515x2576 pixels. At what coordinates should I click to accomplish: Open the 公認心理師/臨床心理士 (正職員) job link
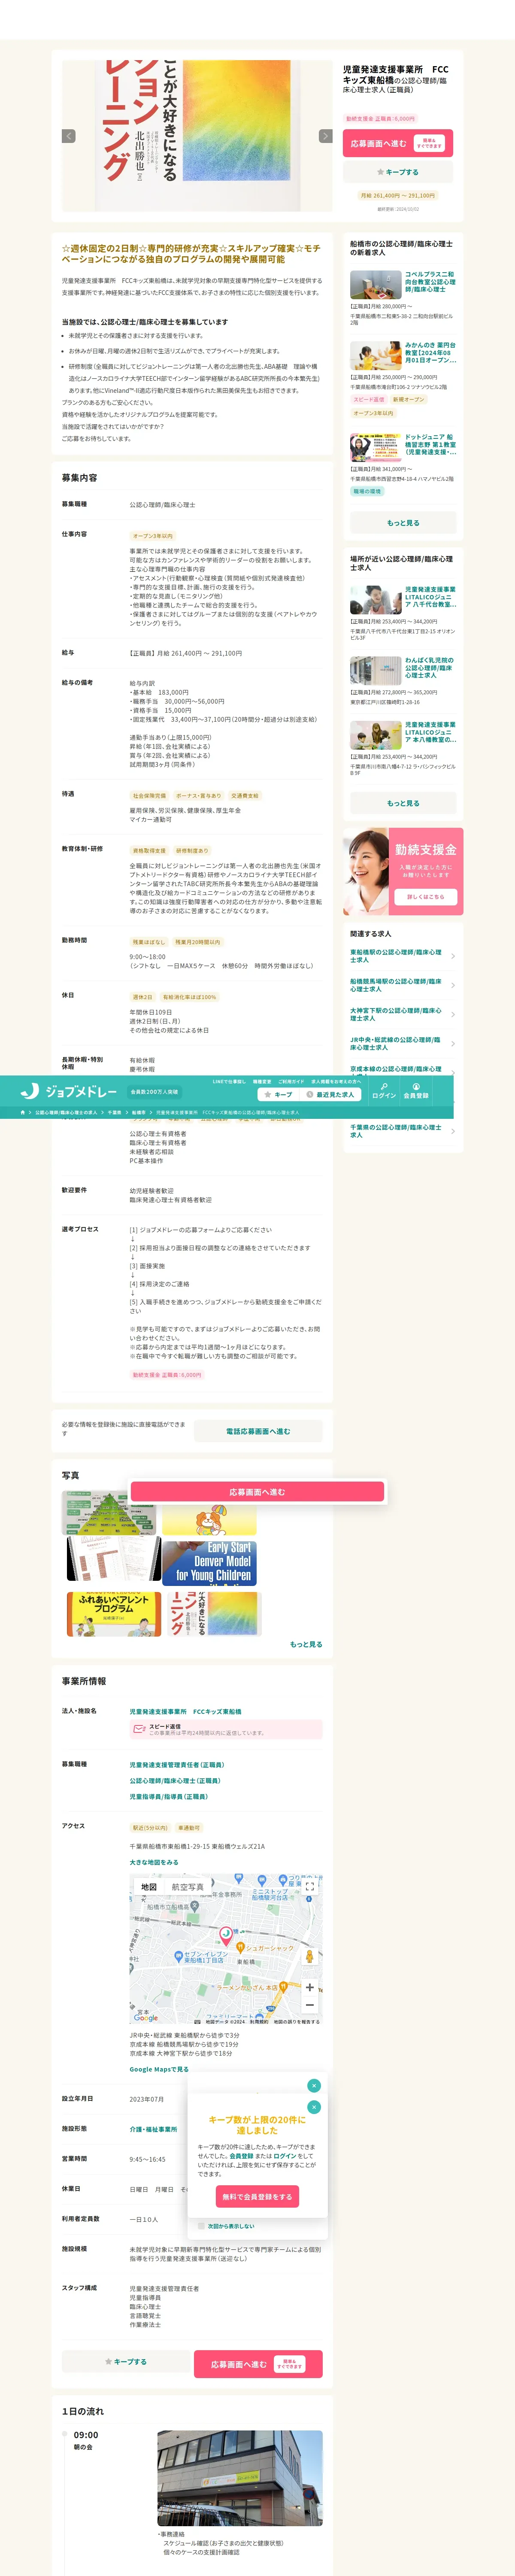(x=175, y=1781)
